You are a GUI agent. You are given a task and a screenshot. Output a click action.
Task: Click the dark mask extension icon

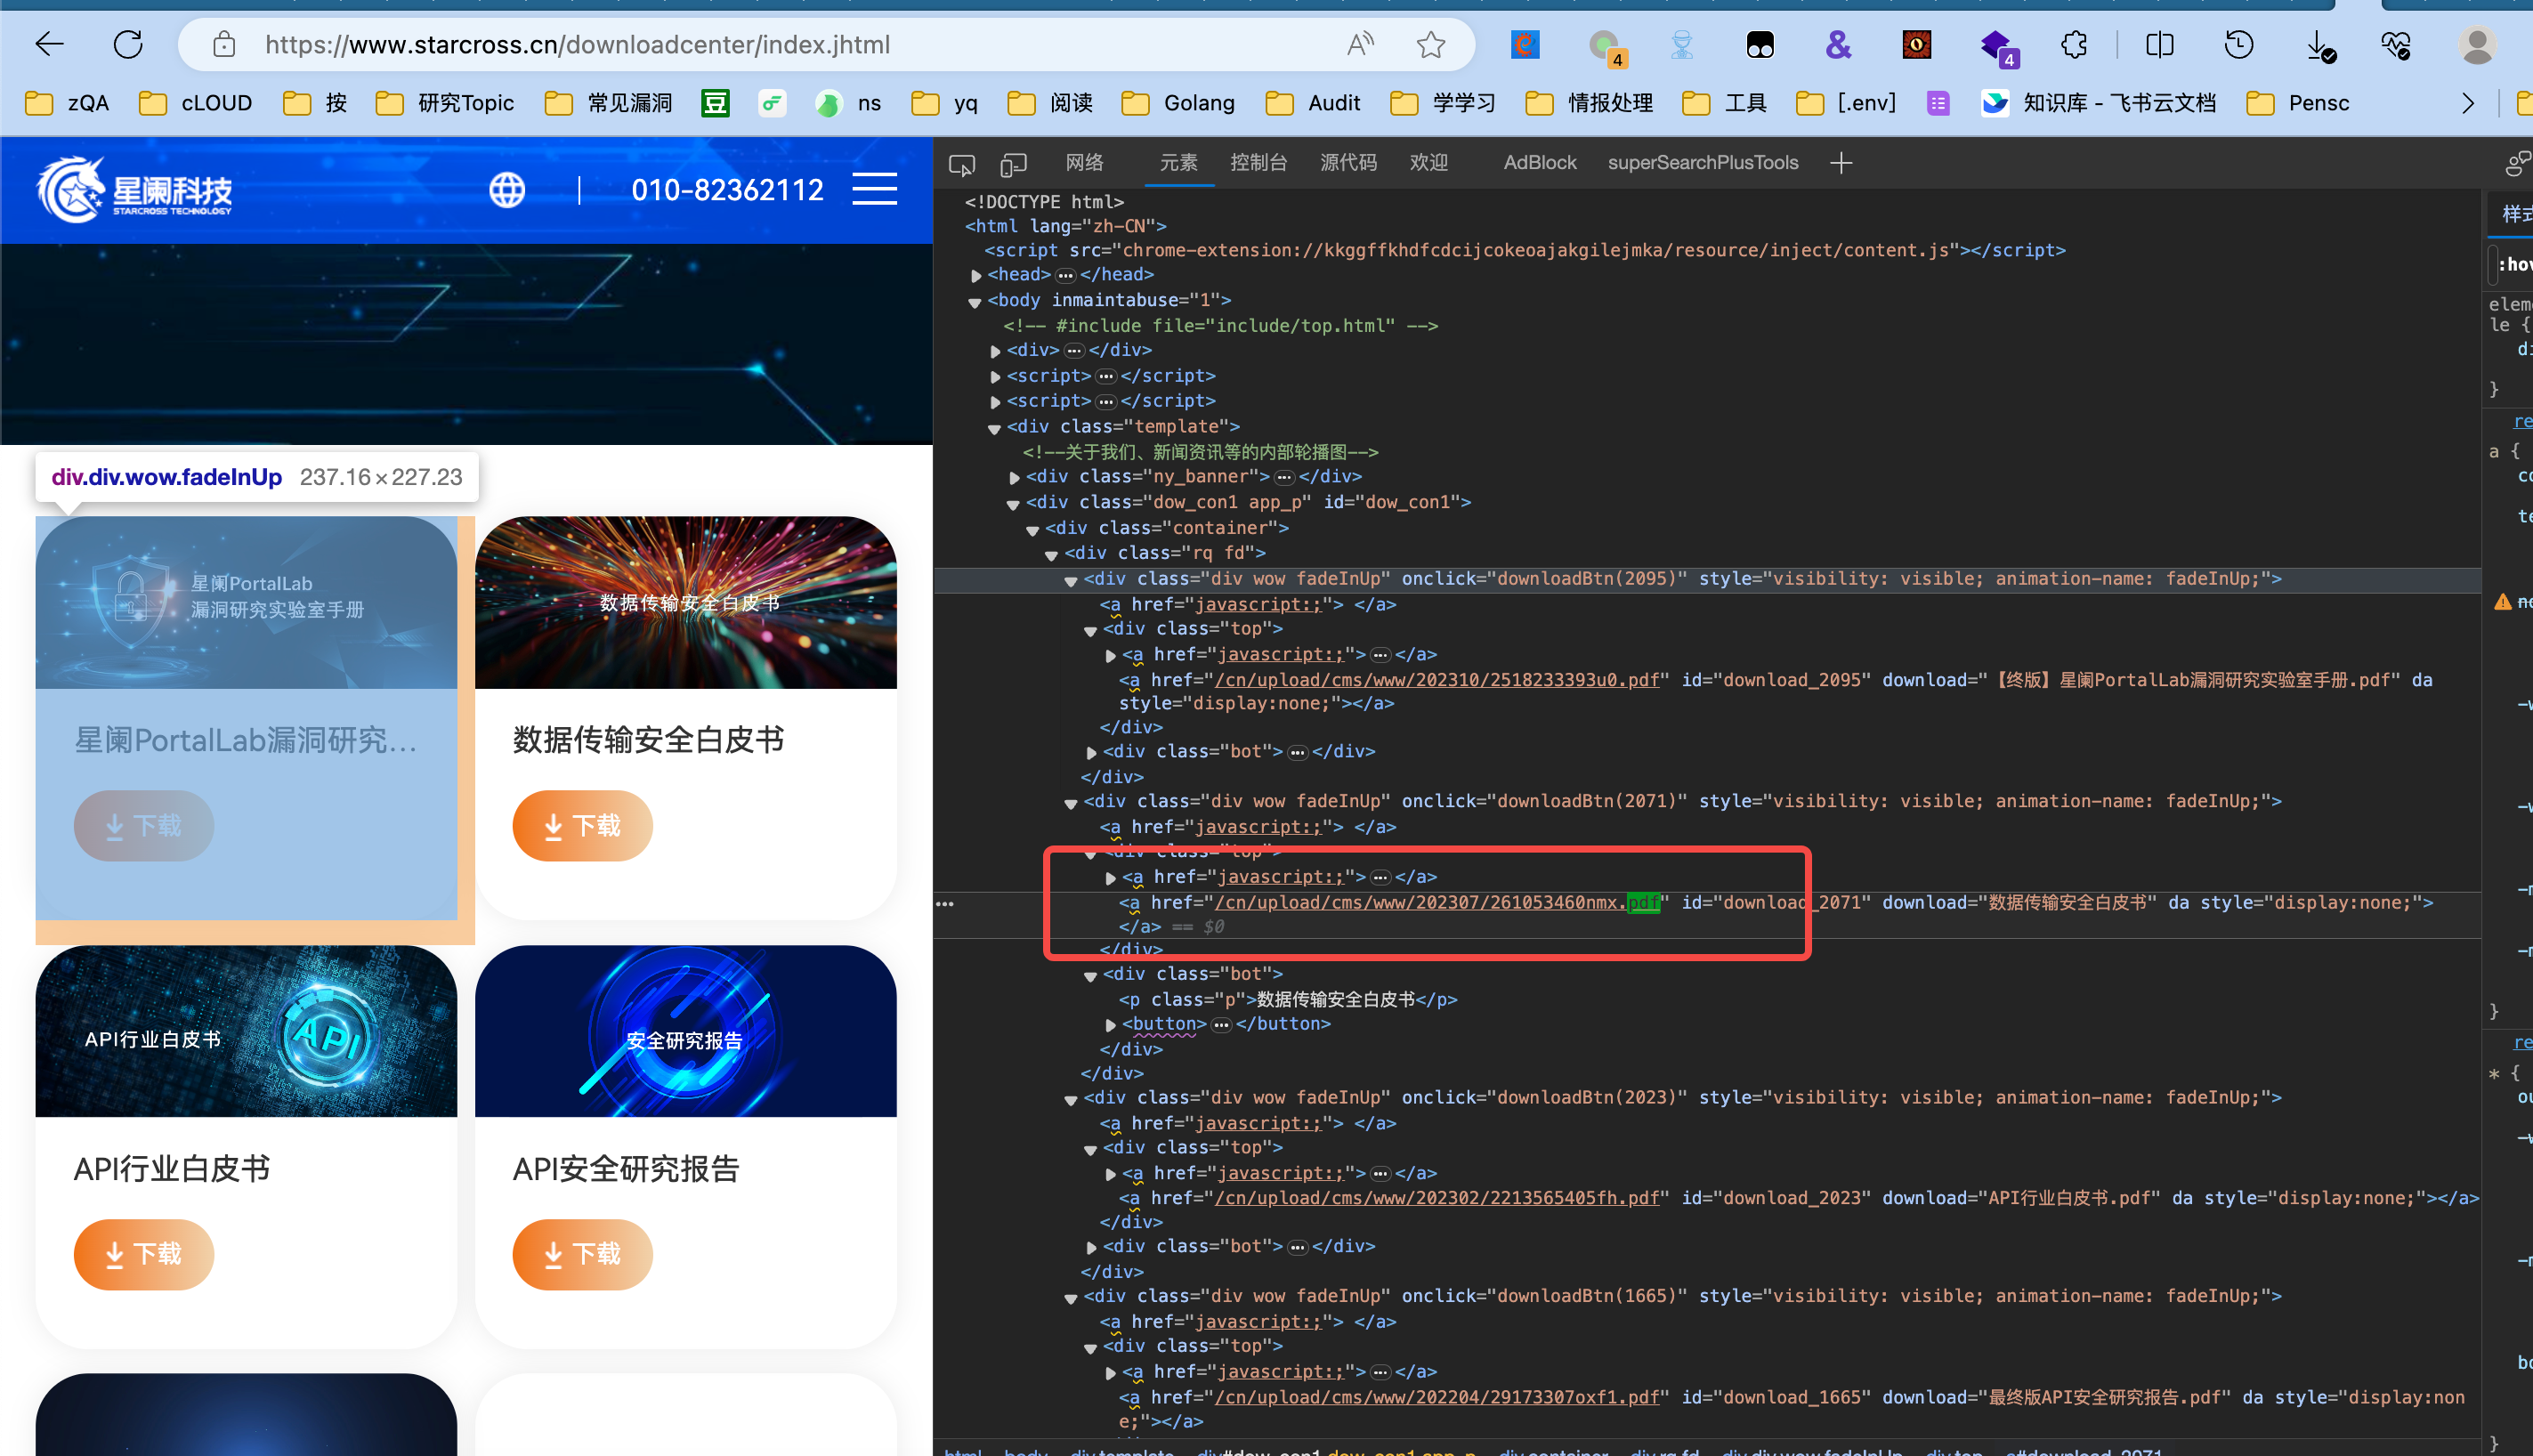tap(1760, 45)
